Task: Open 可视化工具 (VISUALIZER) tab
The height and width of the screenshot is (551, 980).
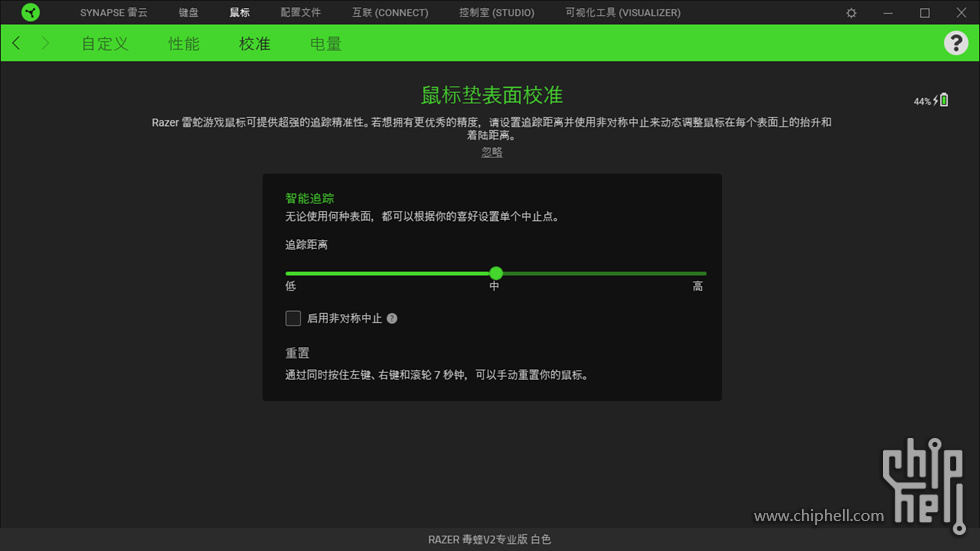Action: 623,12
